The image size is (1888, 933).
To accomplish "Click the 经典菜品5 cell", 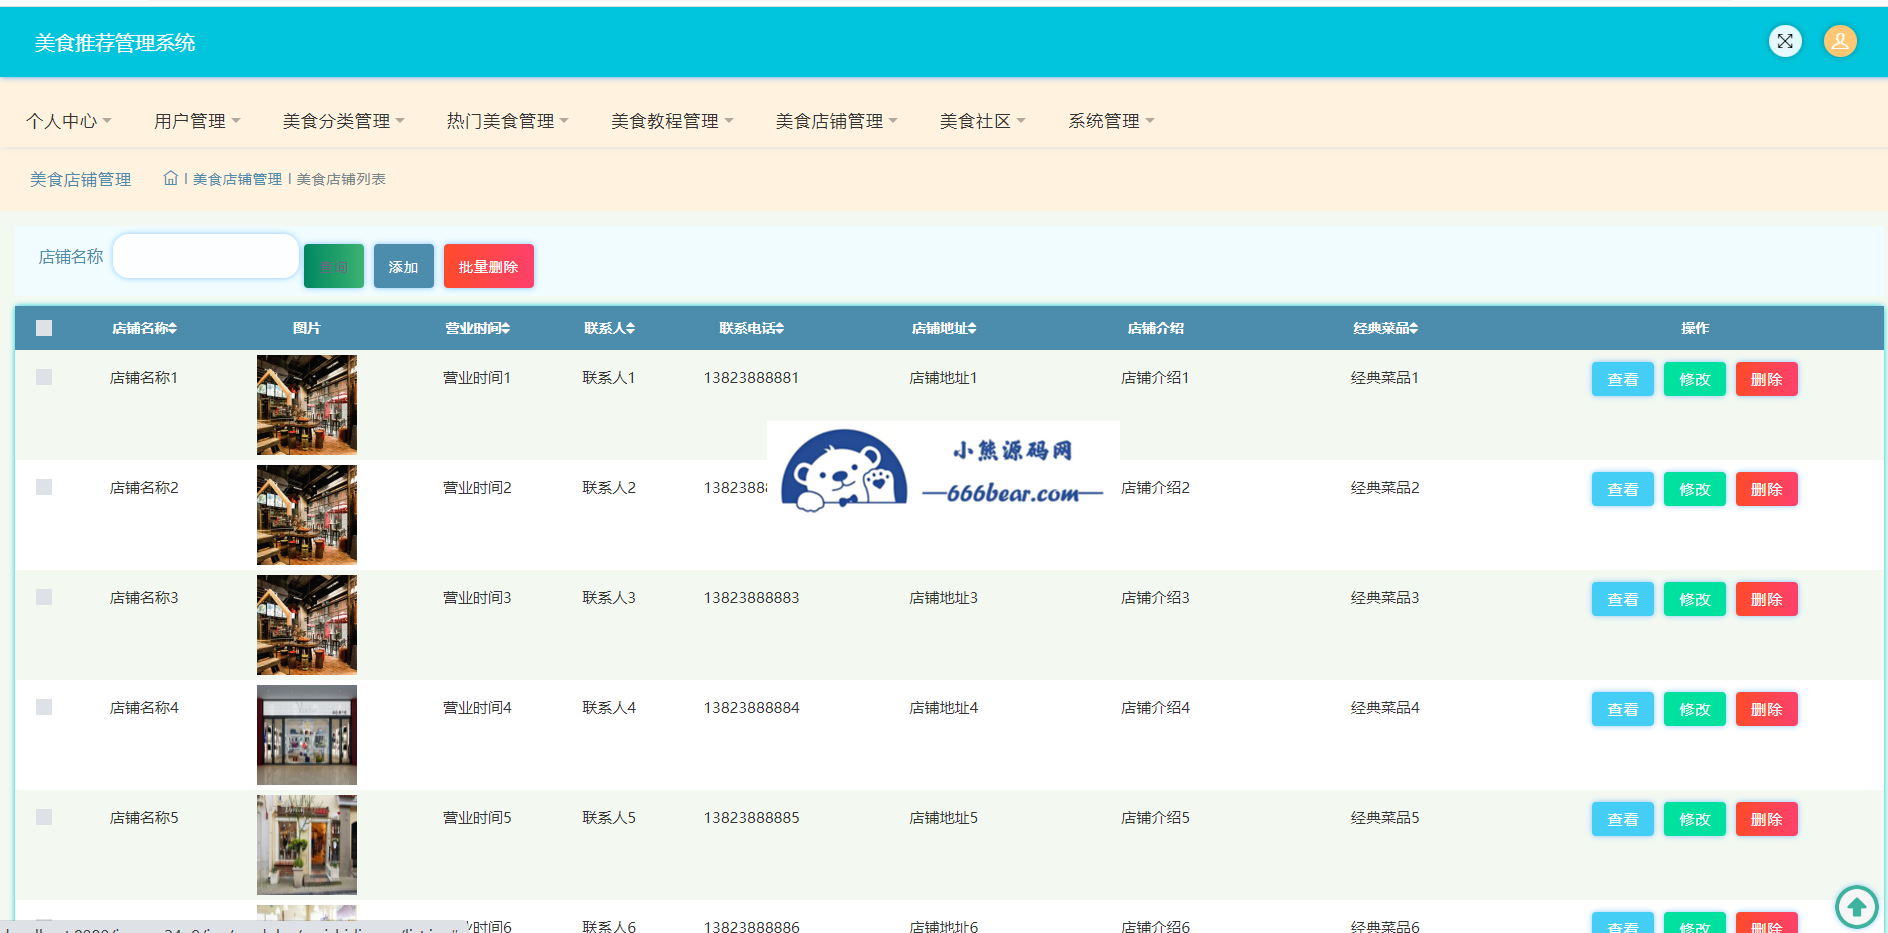I will click(1385, 817).
